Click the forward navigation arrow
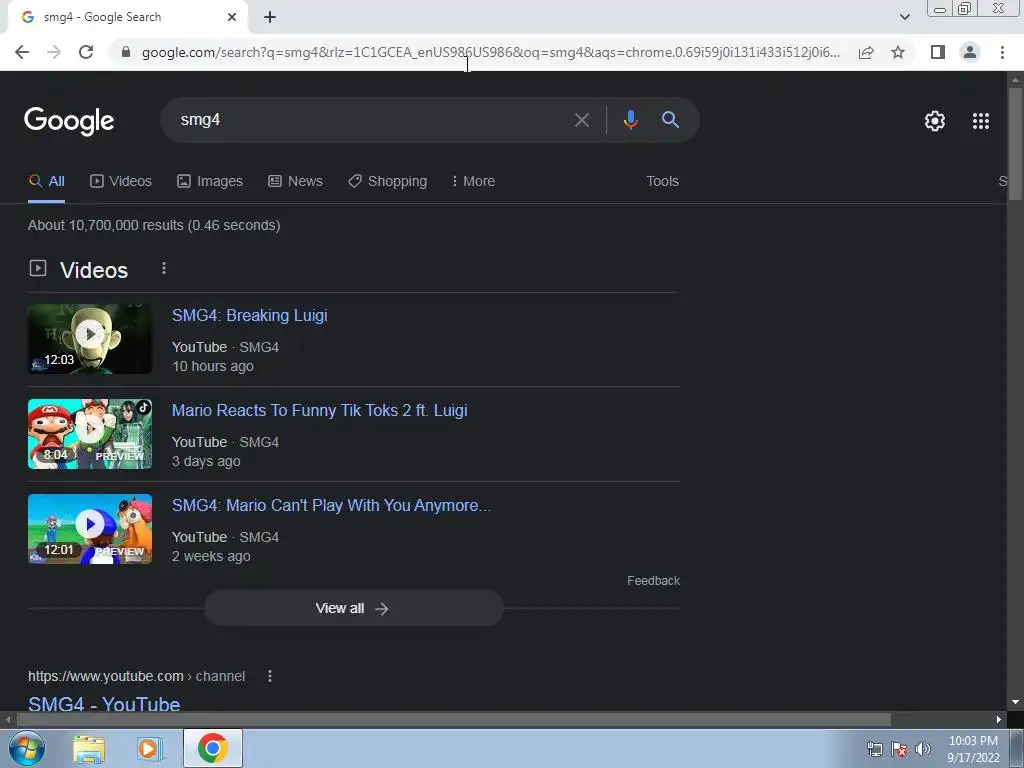 pos(54,52)
